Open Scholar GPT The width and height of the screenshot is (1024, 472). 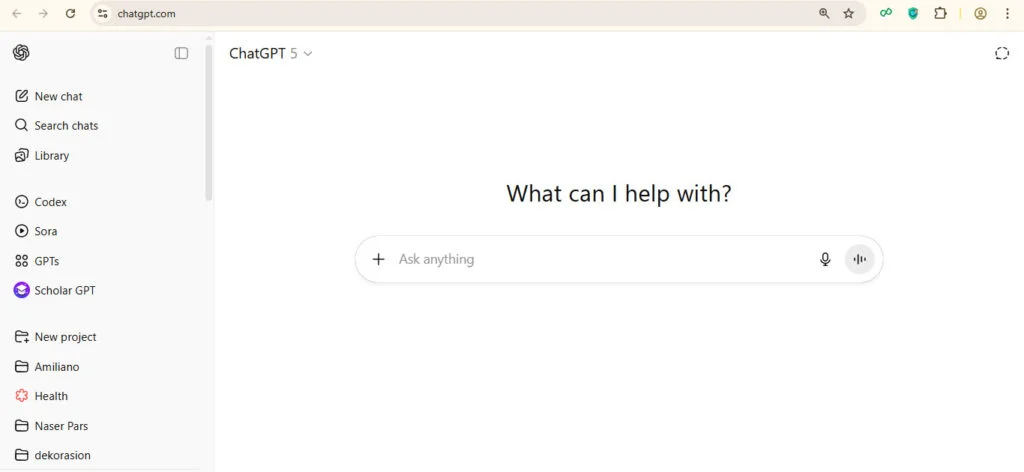[64, 290]
